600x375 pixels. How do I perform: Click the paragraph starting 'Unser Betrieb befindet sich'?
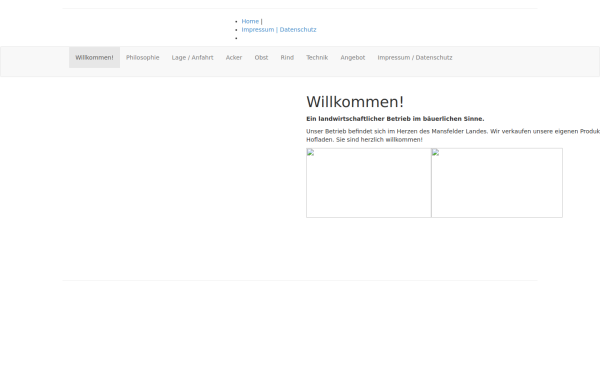tap(453, 135)
